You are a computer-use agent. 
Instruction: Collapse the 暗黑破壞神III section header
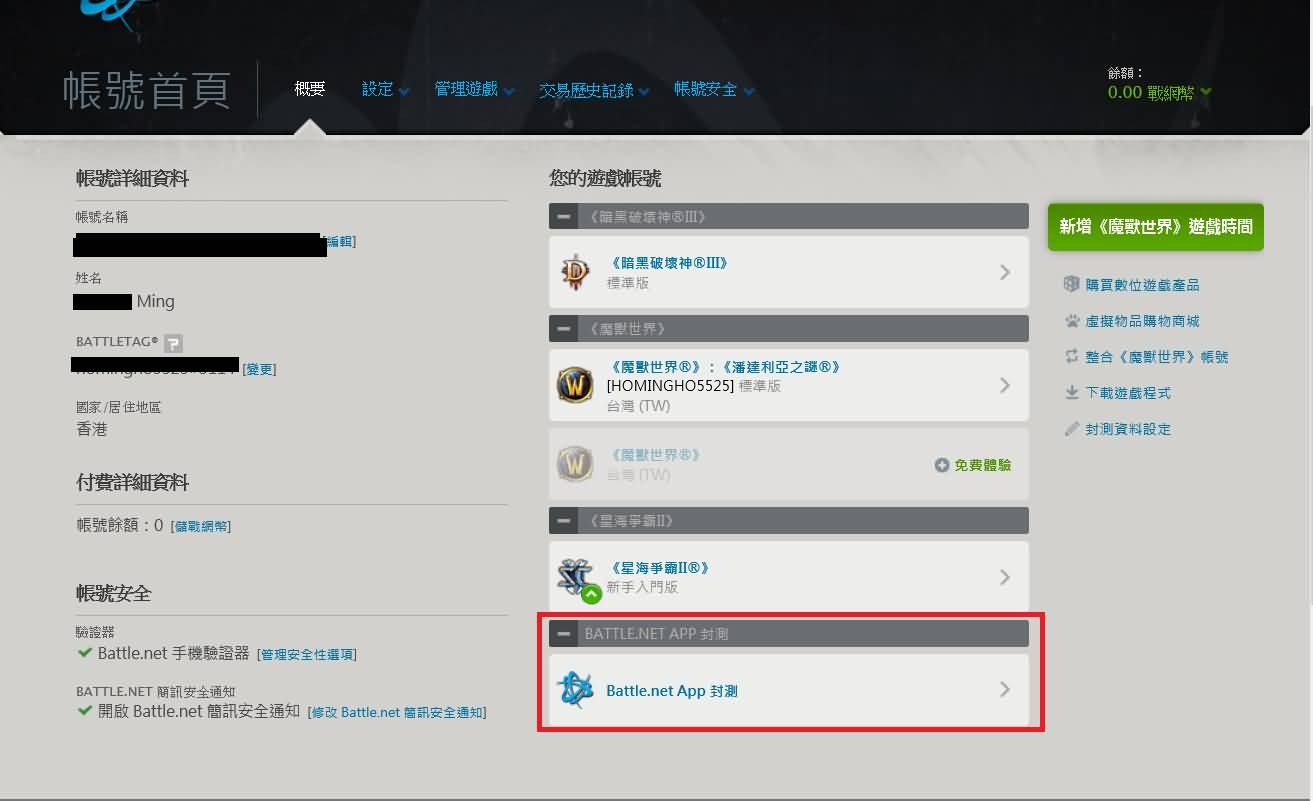click(565, 216)
